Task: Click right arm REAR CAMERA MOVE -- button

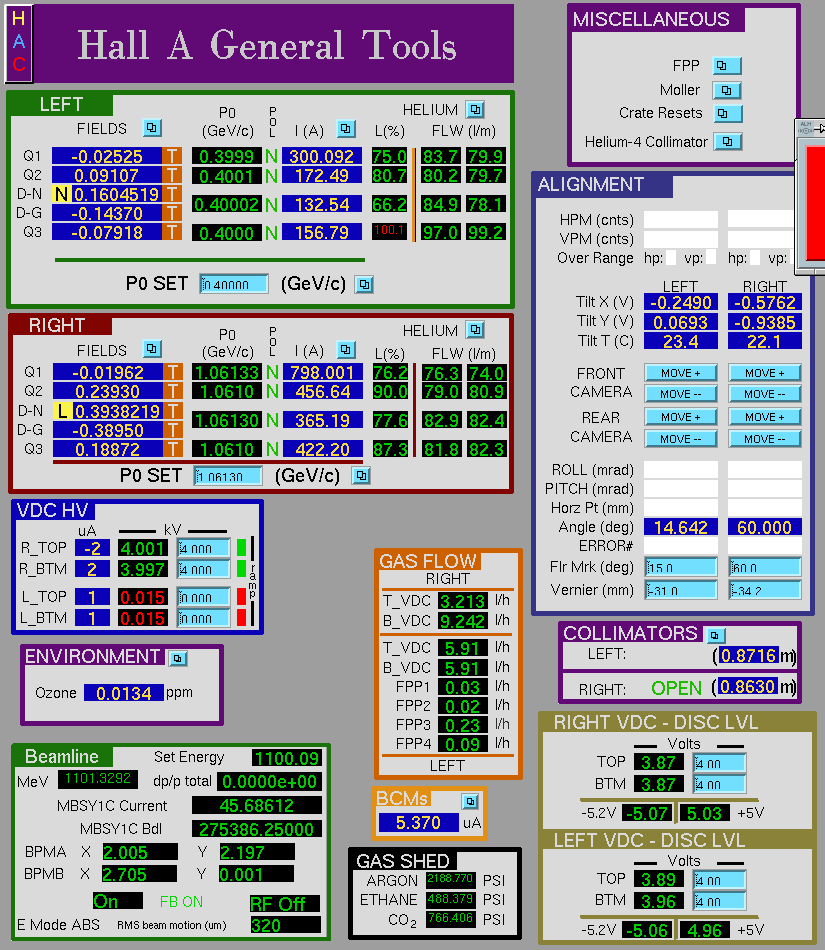Action: point(764,439)
